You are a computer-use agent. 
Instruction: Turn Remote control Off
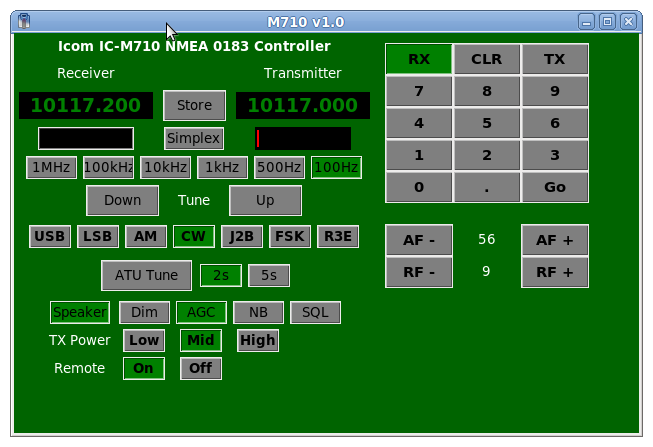[200, 368]
